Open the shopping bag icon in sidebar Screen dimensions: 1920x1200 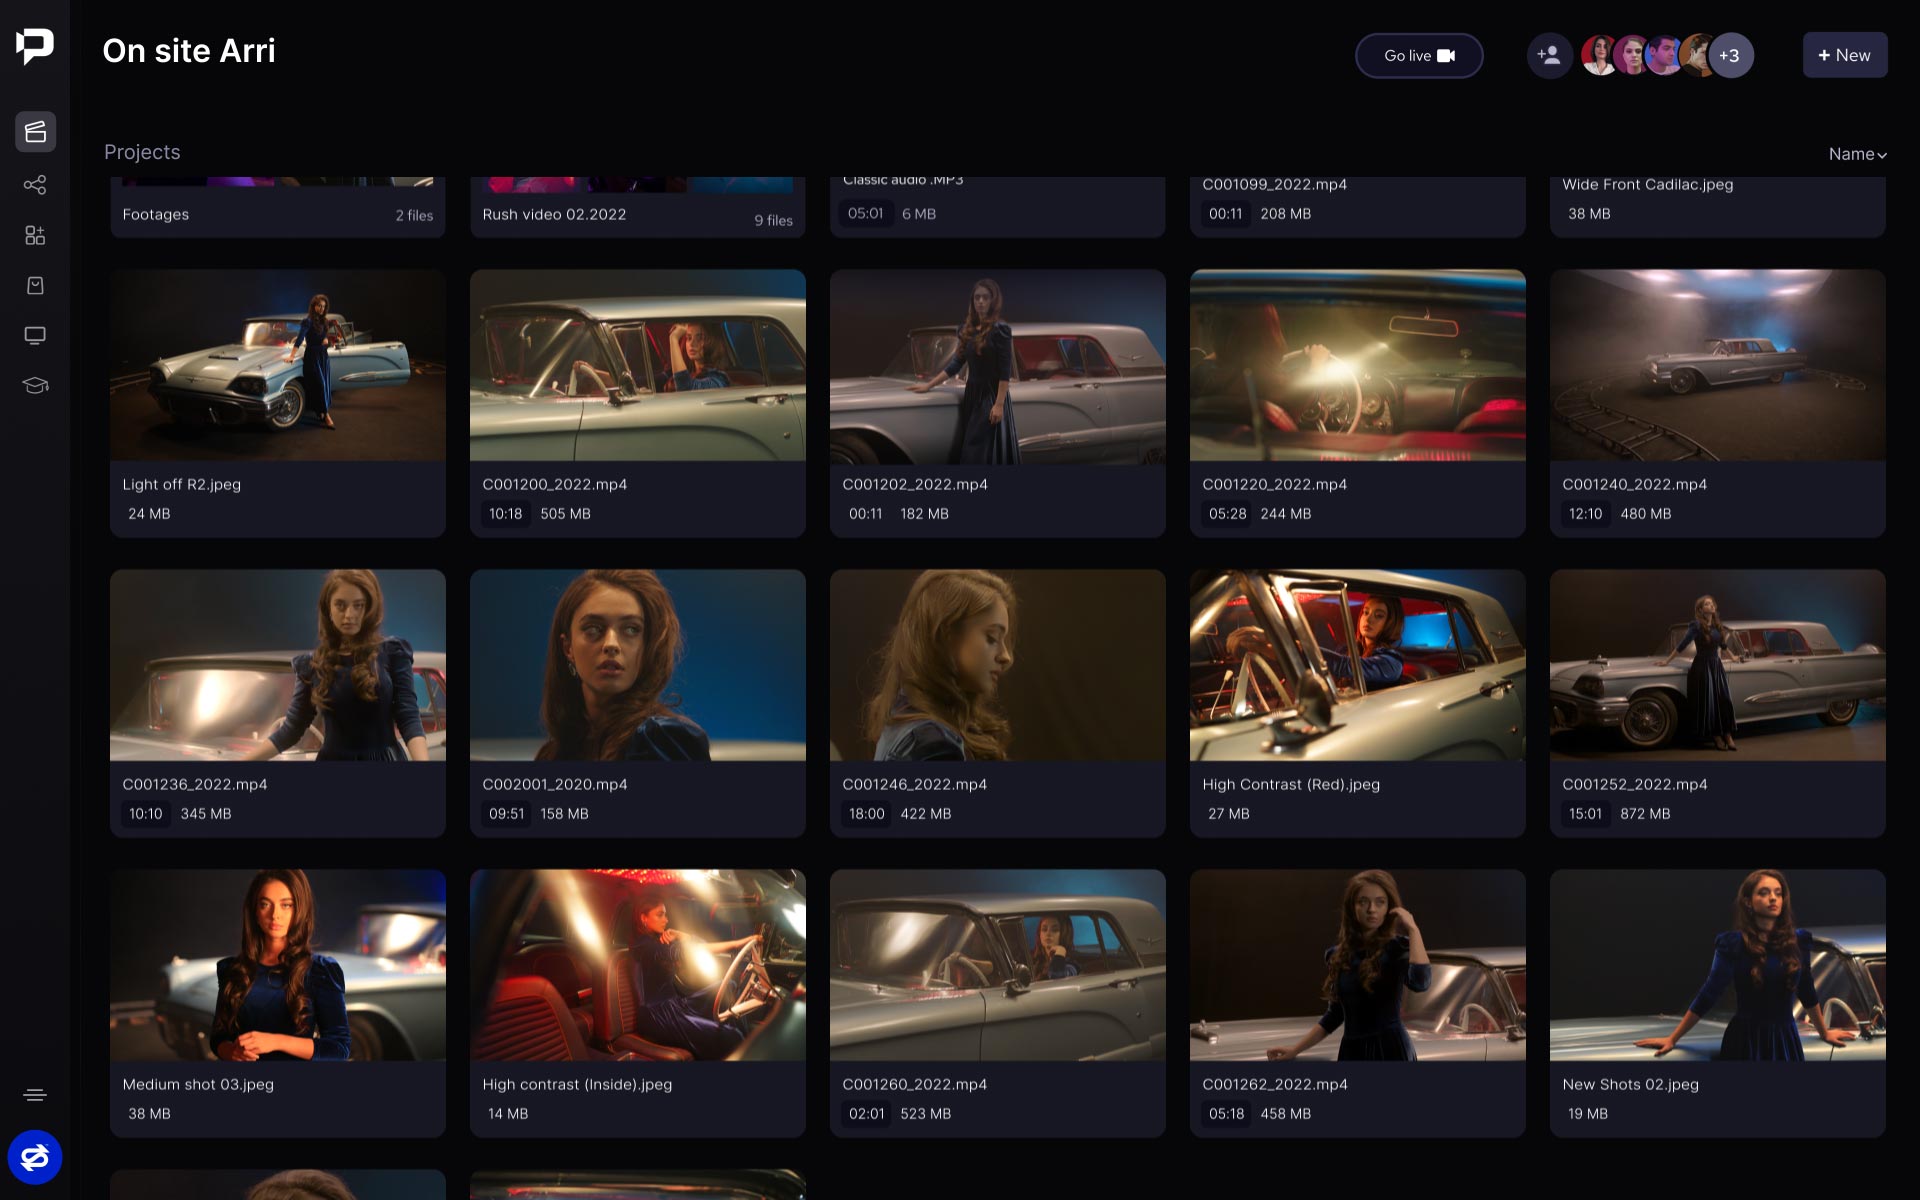point(35,285)
